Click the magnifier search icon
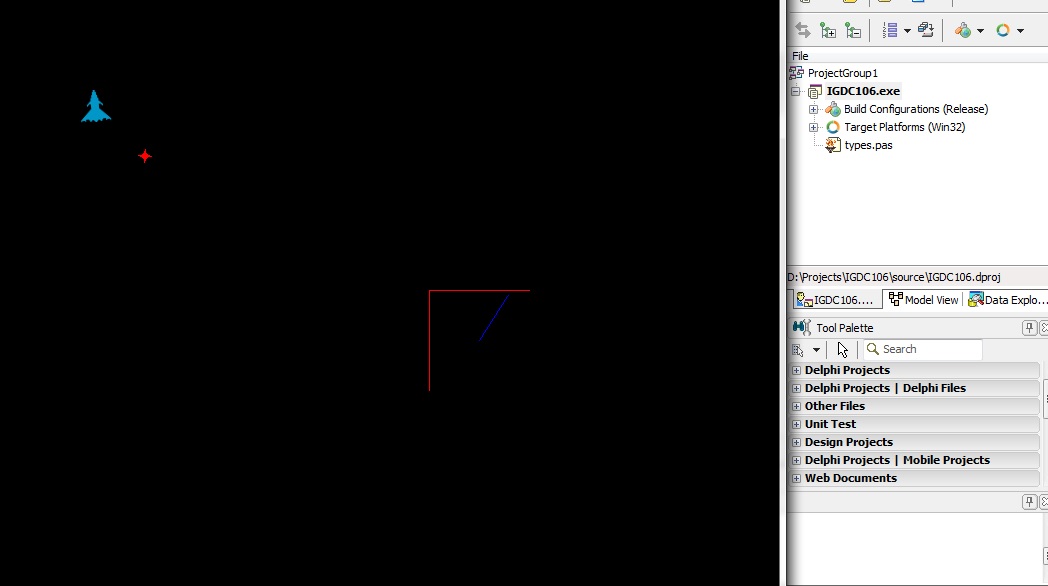The width and height of the screenshot is (1048, 586). 872,349
